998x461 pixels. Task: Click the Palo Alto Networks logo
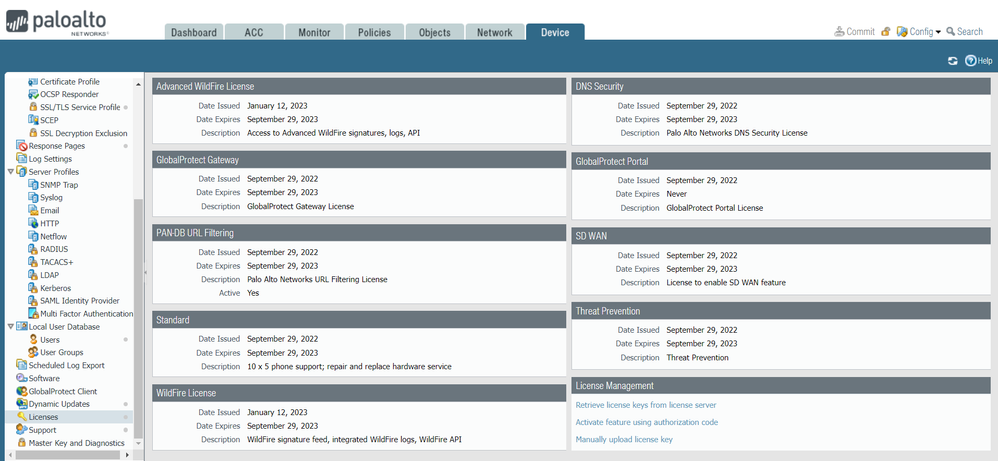click(57, 22)
